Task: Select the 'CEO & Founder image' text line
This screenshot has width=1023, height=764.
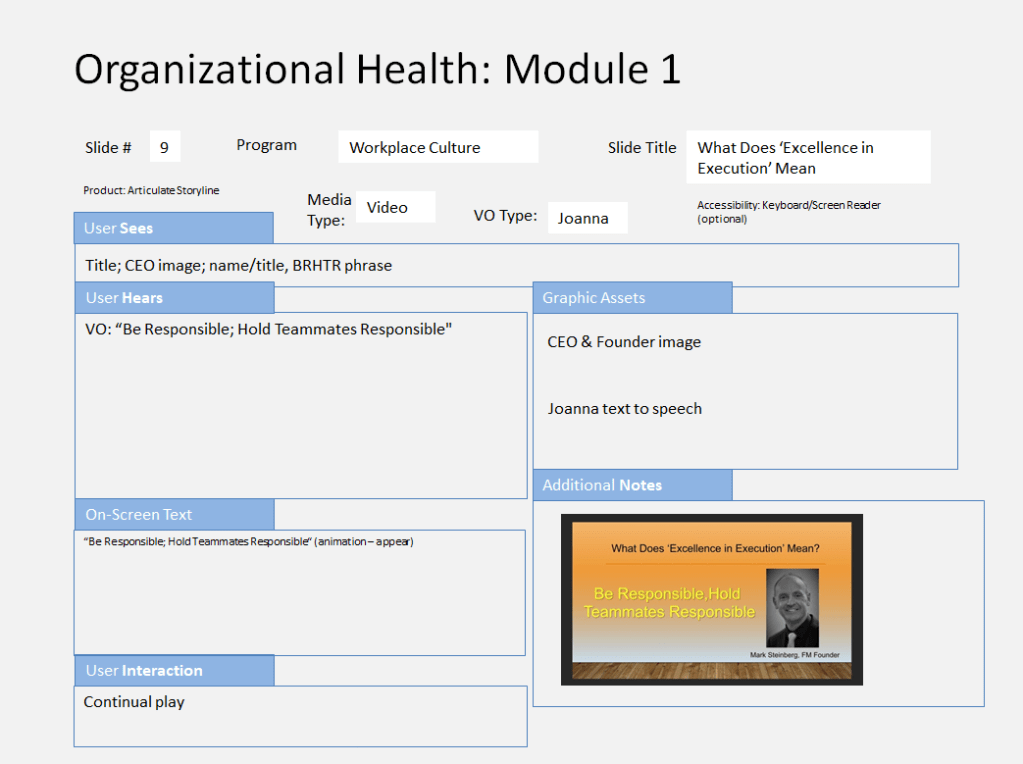Action: click(x=624, y=342)
